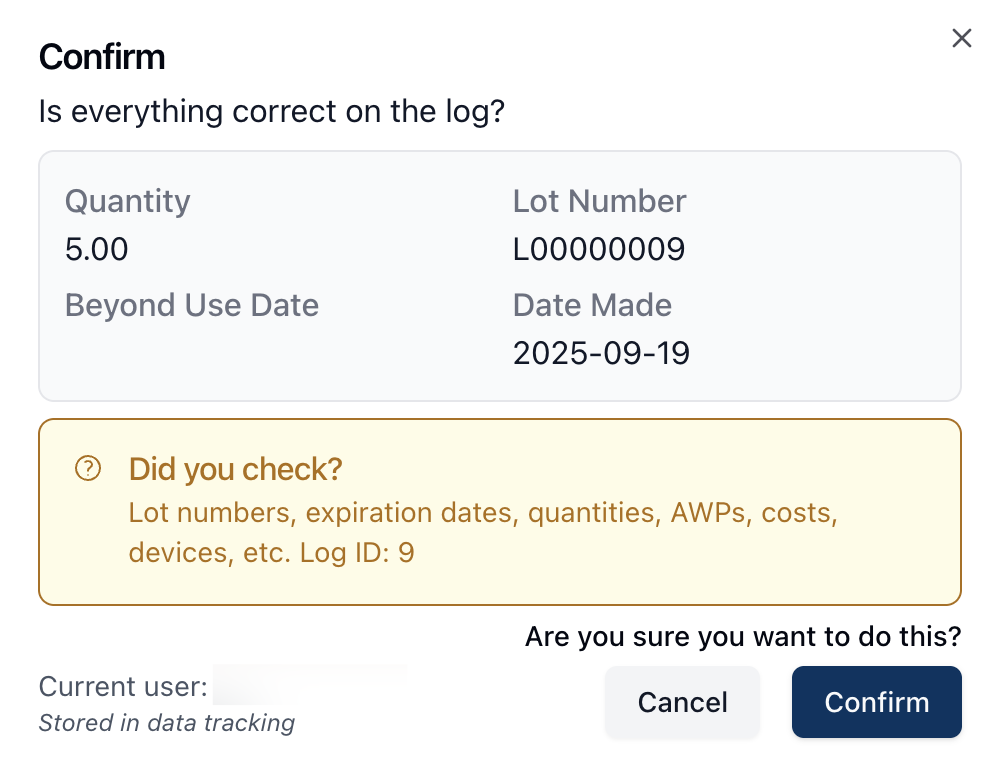The width and height of the screenshot is (1000, 782).
Task: Click the Lot Number value L00000009
Action: pos(599,249)
